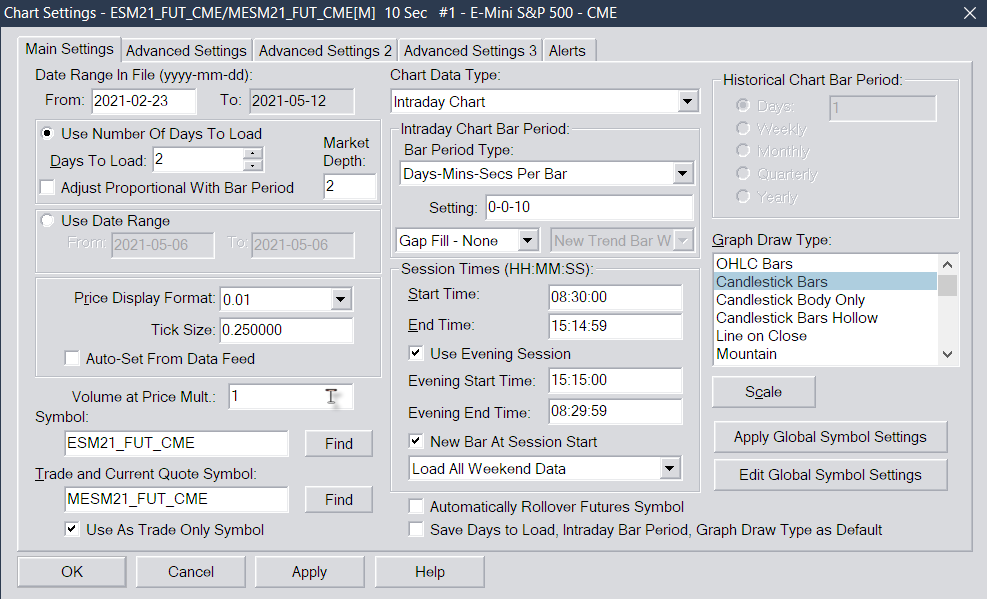Expand the Bar Period Type dropdown
Screen dimensions: 987x599
[682, 174]
